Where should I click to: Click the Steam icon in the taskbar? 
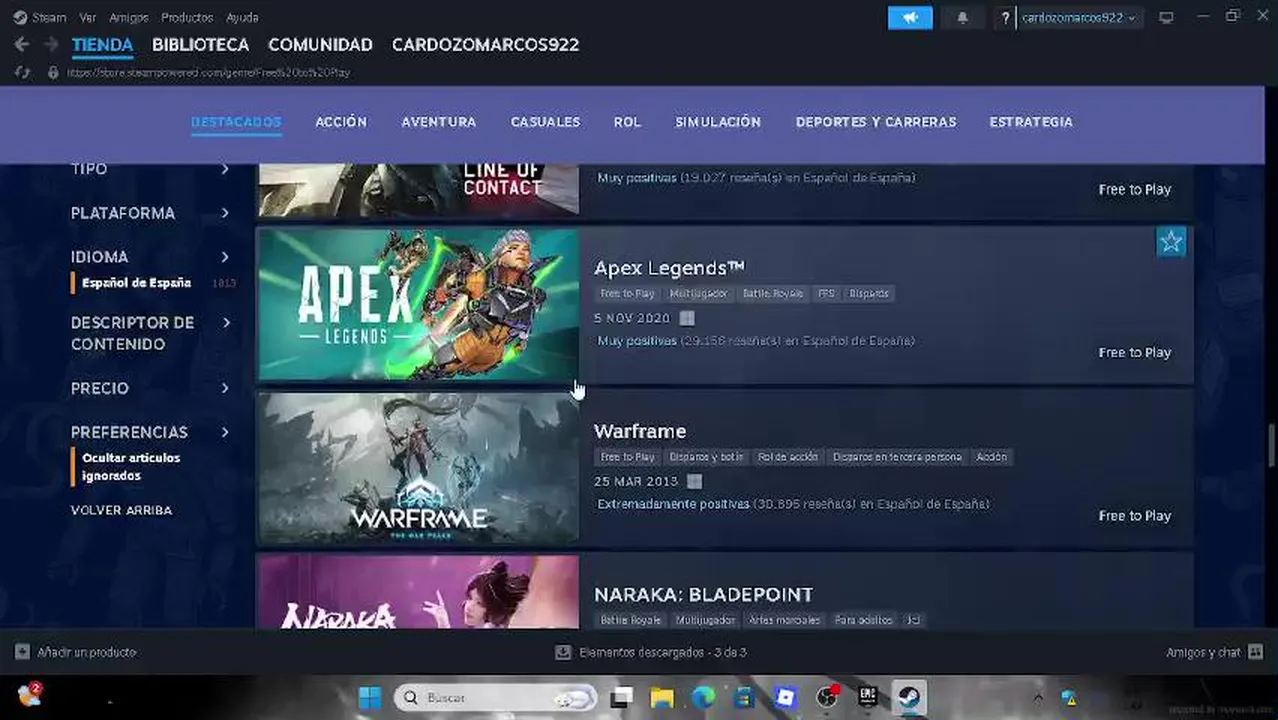[x=909, y=697]
